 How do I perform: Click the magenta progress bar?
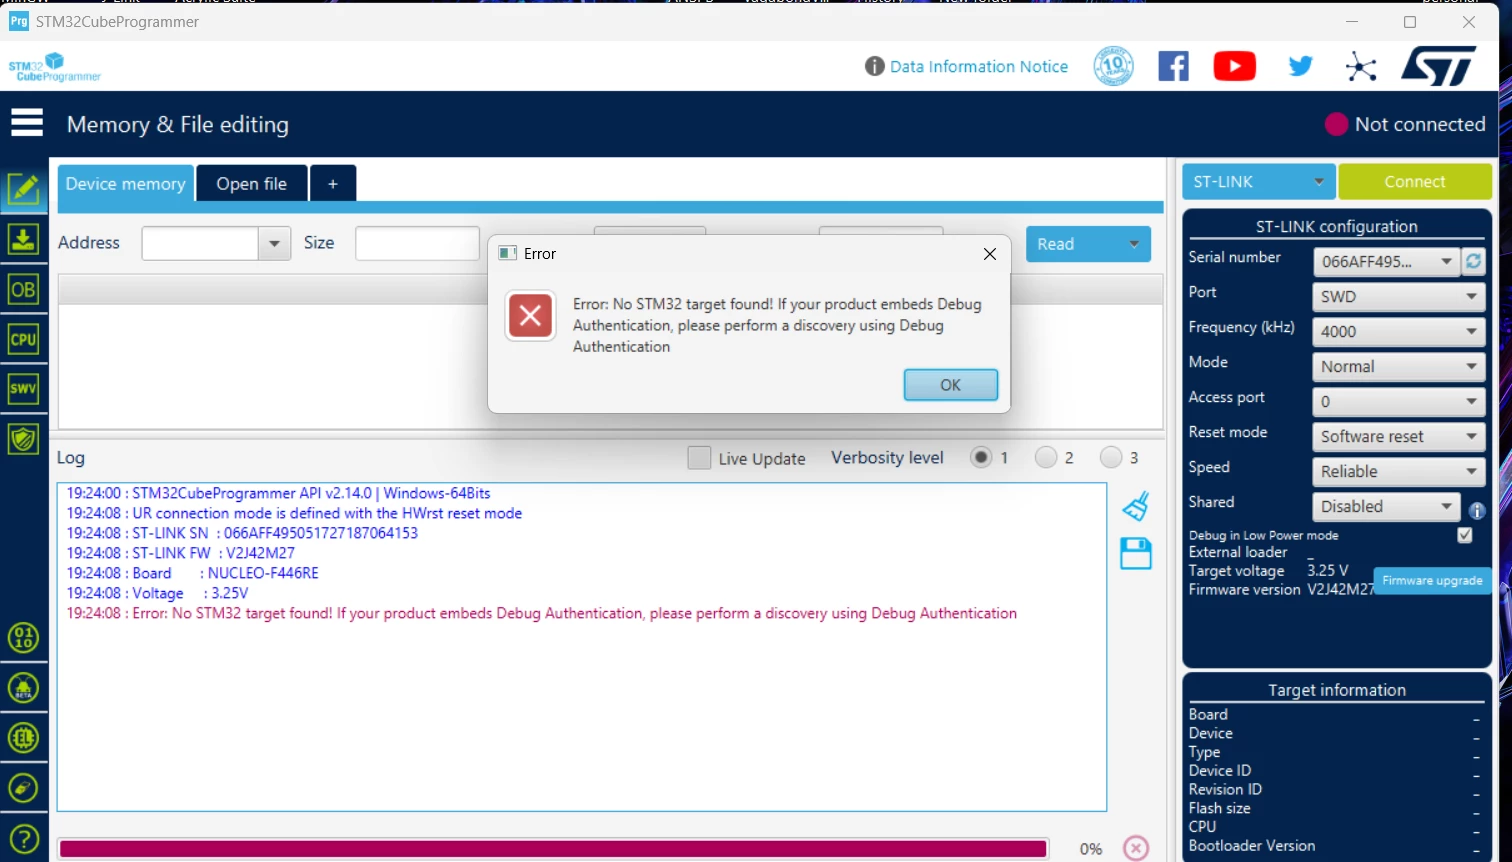coord(553,849)
